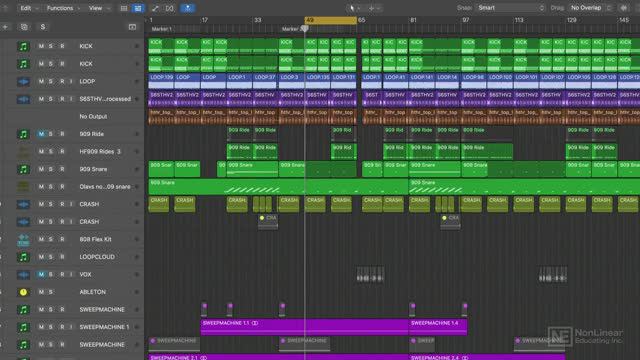Record-enable the 909 Snare track
Viewport: 640px width, 360px height.
coord(62,169)
